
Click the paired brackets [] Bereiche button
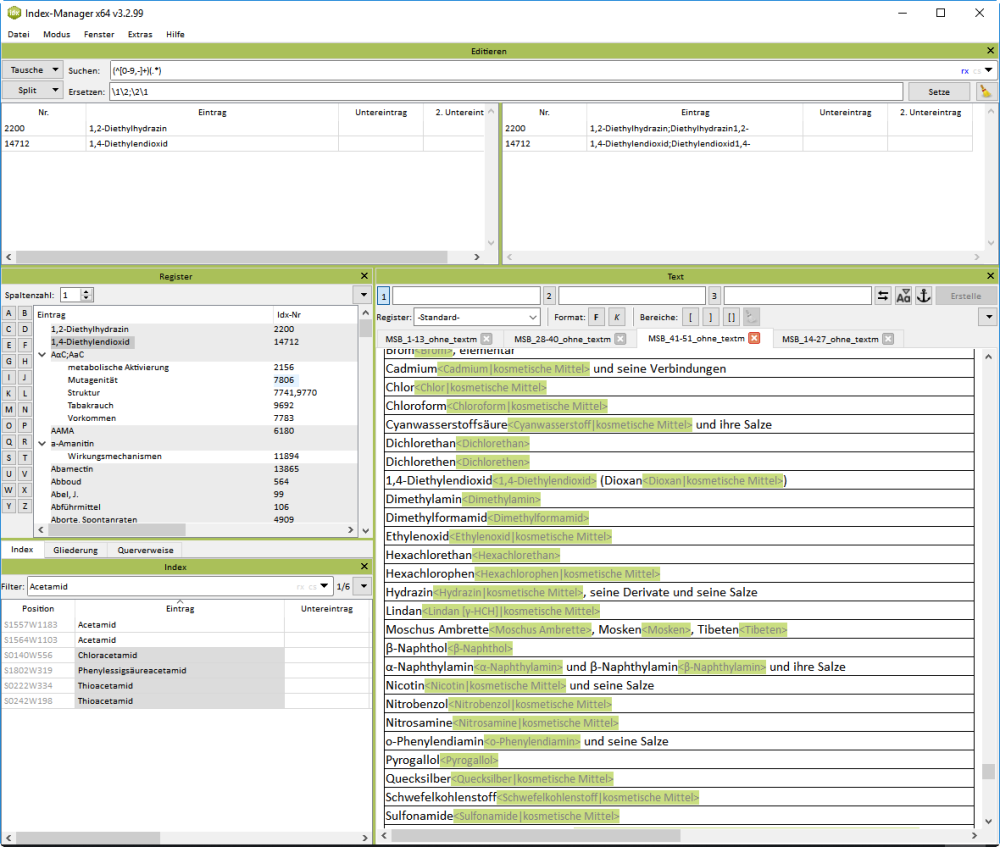point(731,317)
